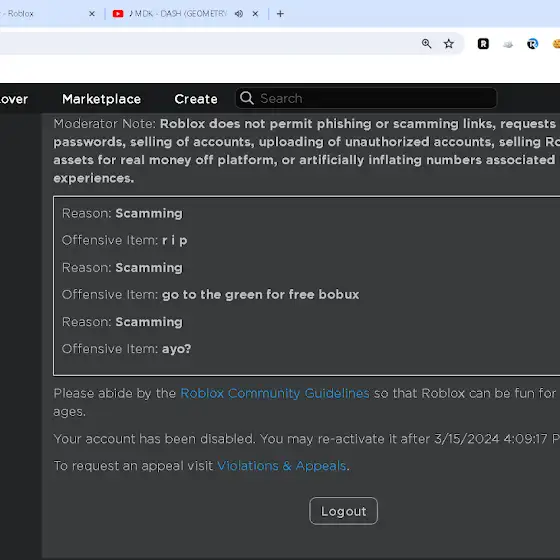The image size is (560, 560).
Task: Click the 'Moderator Note:' label
Action: (x=105, y=124)
